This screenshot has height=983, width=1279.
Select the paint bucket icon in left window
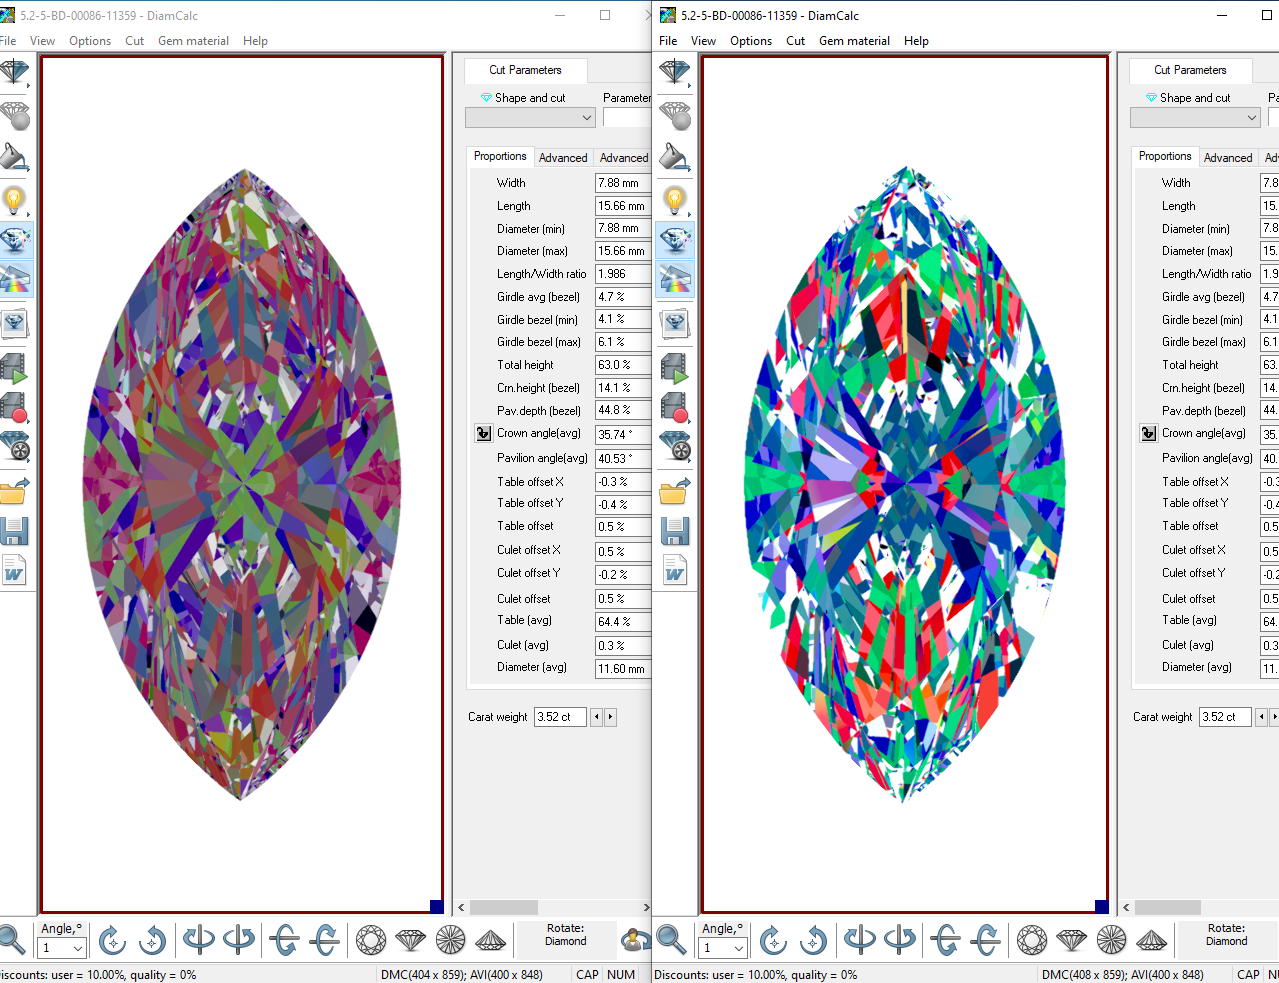tap(14, 158)
